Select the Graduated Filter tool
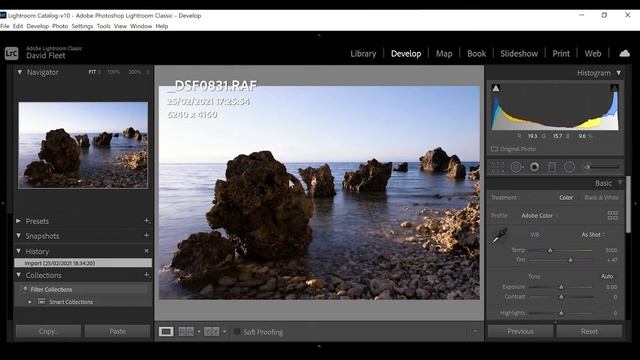Screen dimensions: 640x360 click(552, 167)
